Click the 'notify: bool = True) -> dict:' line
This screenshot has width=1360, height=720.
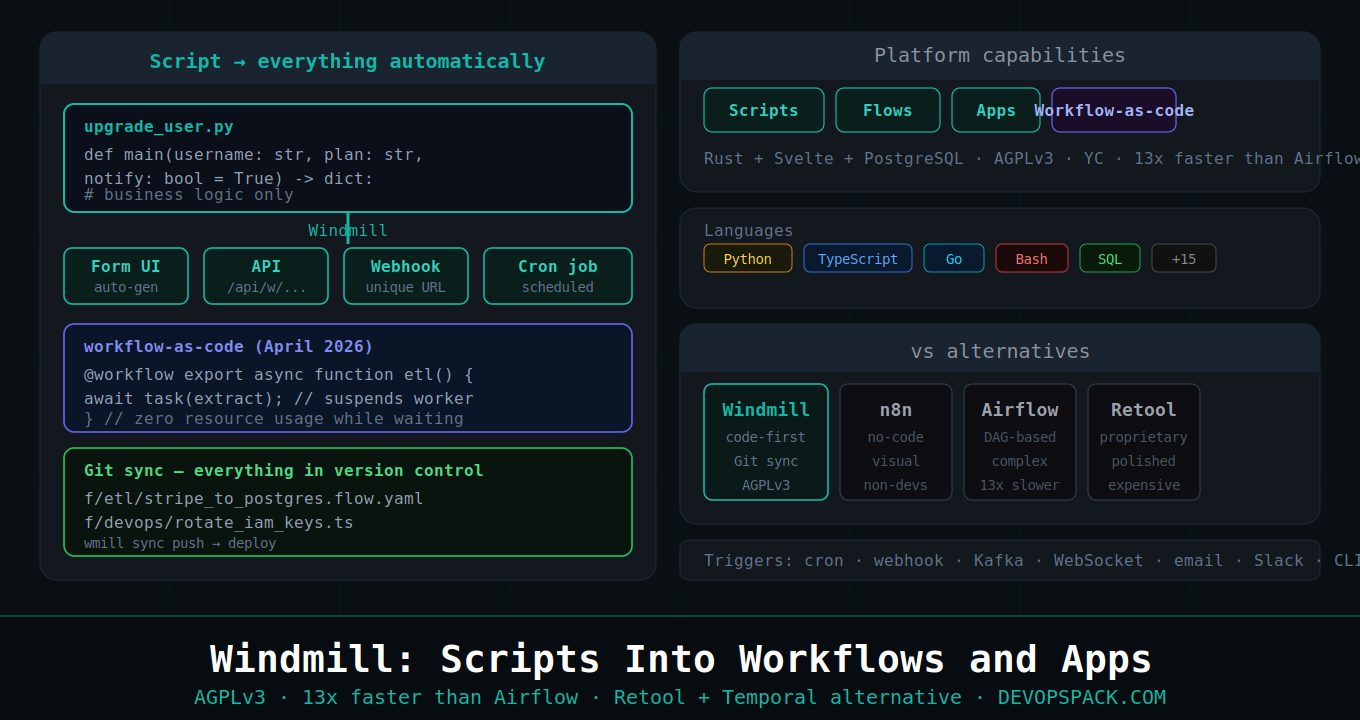pos(229,179)
